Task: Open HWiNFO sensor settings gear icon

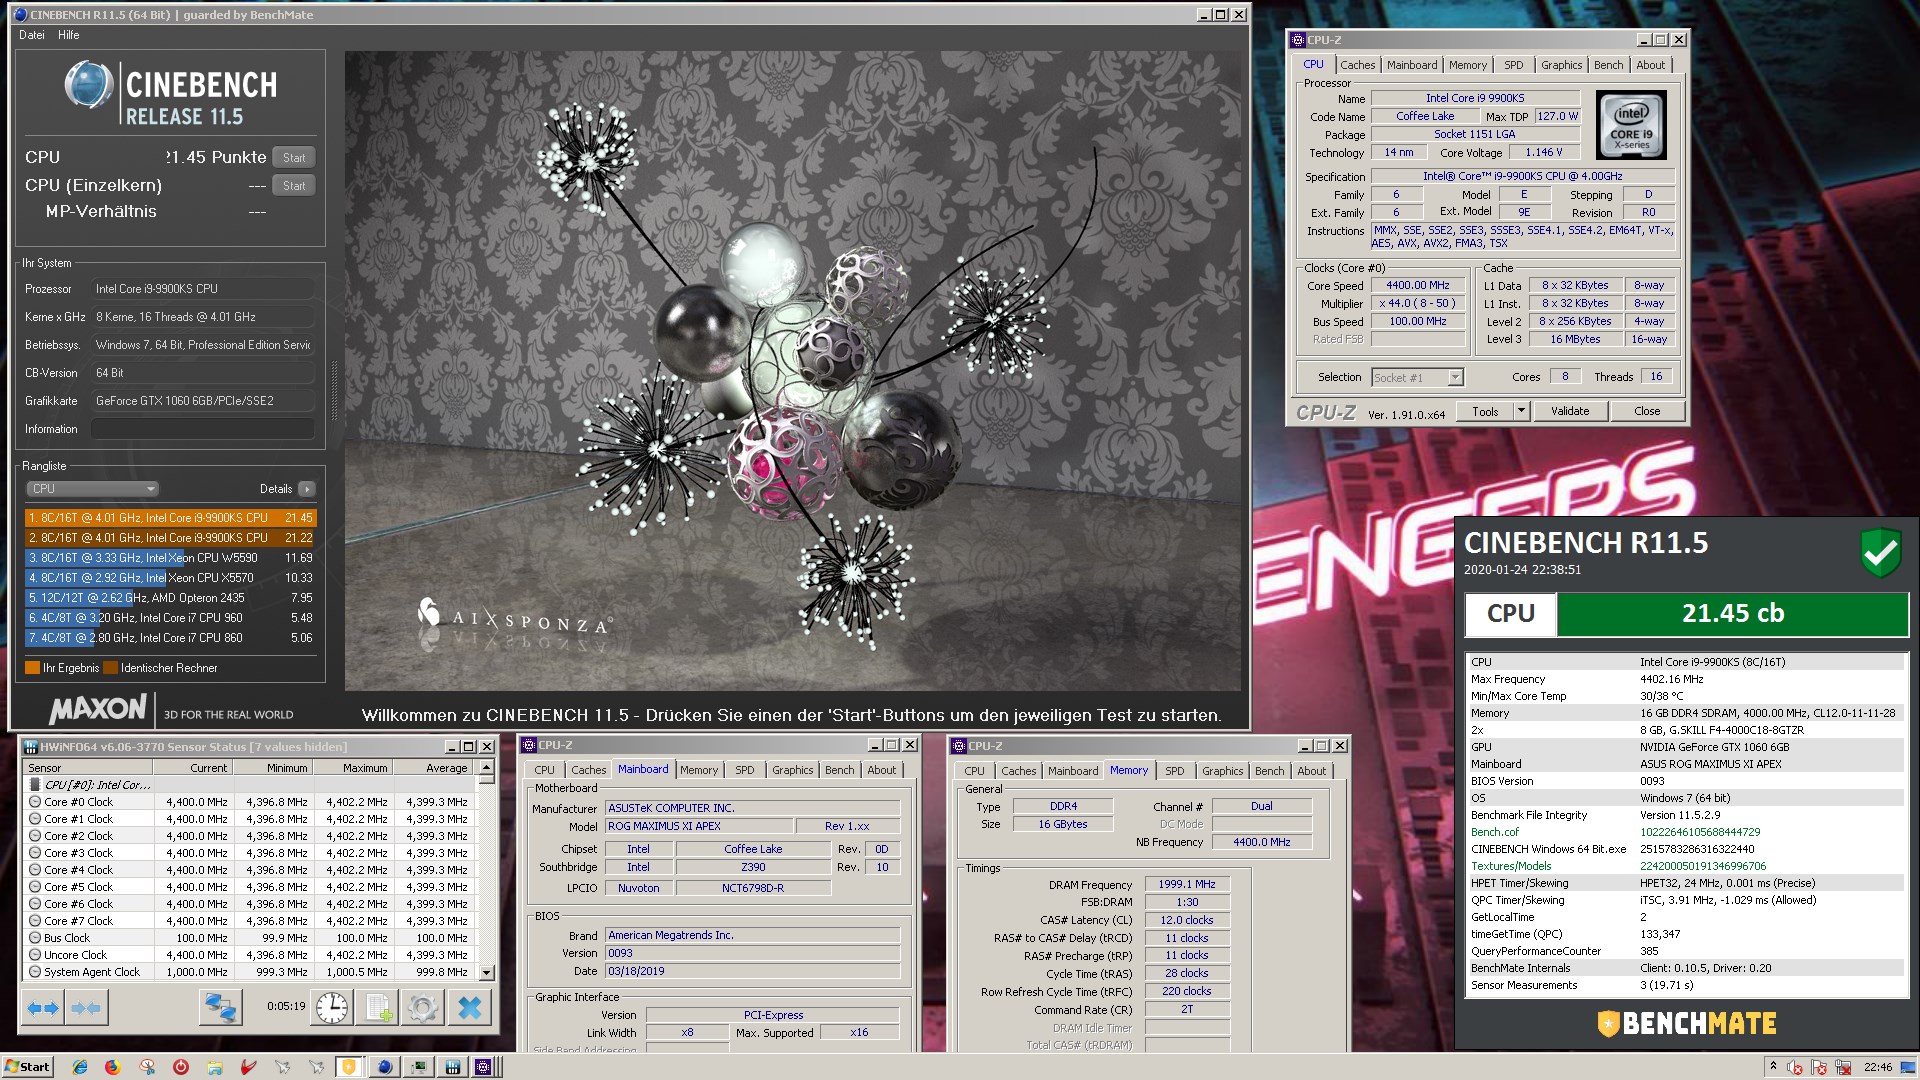Action: [x=422, y=1008]
